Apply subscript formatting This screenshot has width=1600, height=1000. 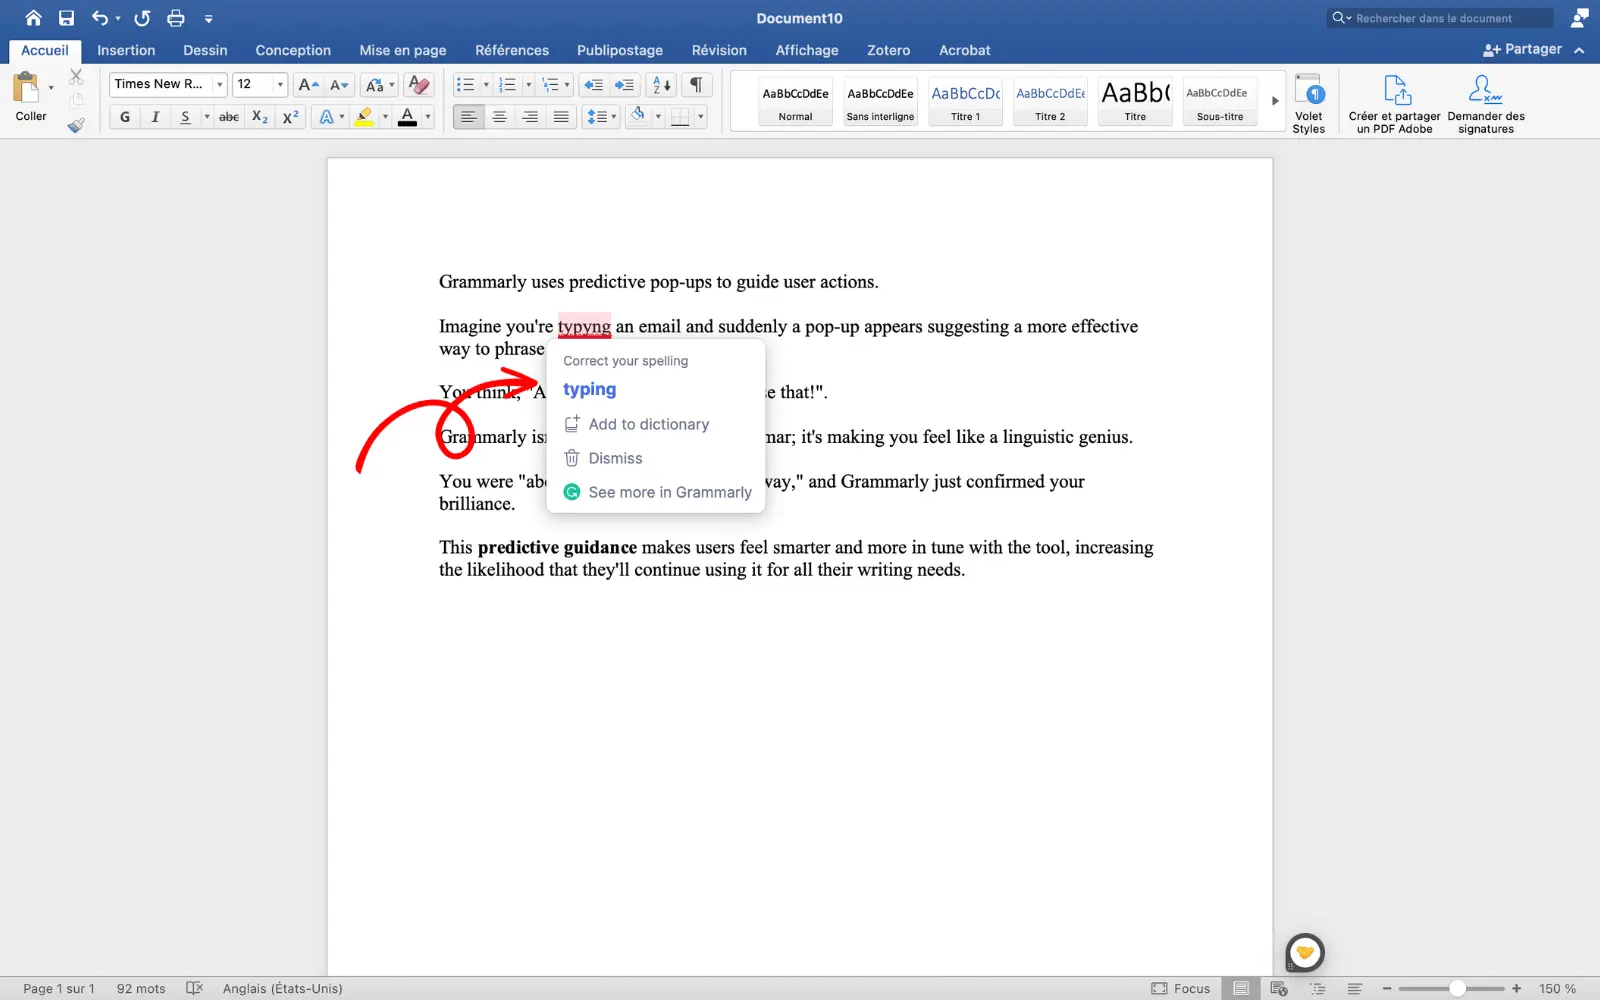[259, 117]
